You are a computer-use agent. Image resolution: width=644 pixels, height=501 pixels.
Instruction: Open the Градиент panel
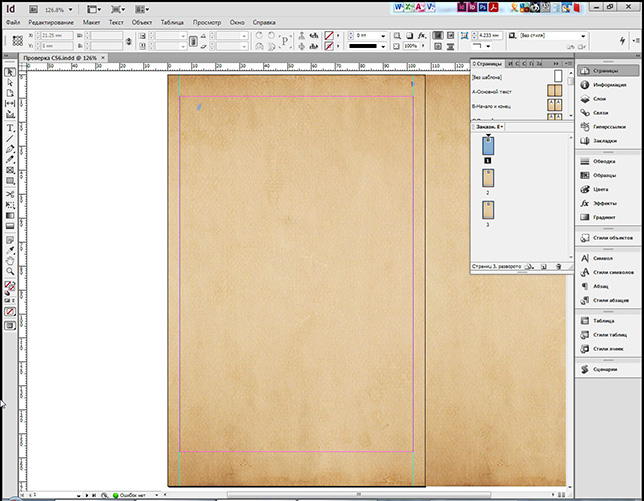coord(603,216)
